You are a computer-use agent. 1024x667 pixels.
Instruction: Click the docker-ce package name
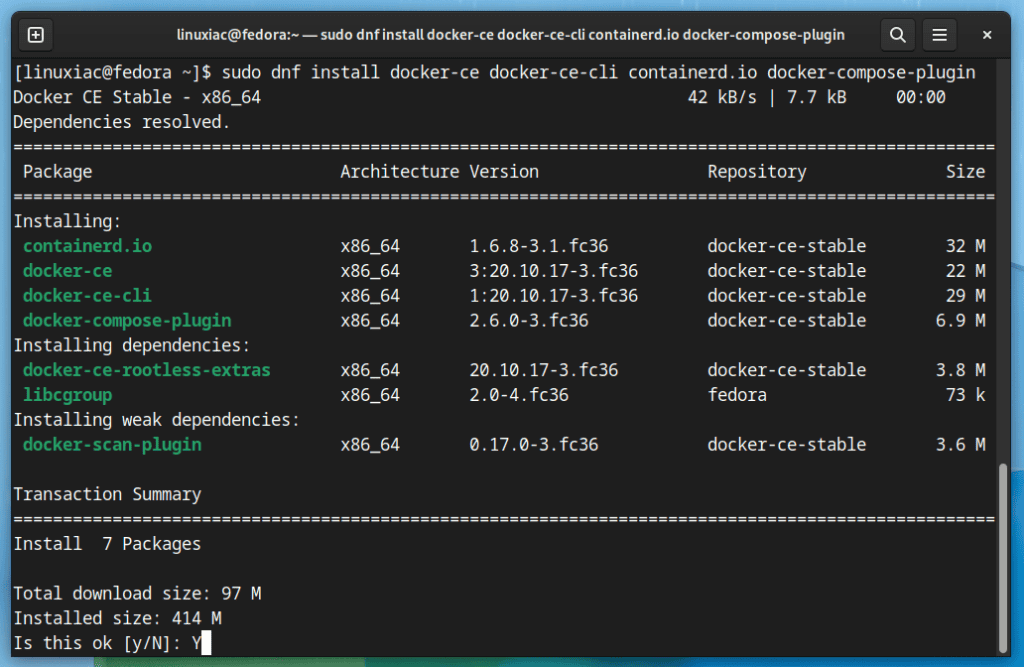pyautogui.click(x=67, y=271)
